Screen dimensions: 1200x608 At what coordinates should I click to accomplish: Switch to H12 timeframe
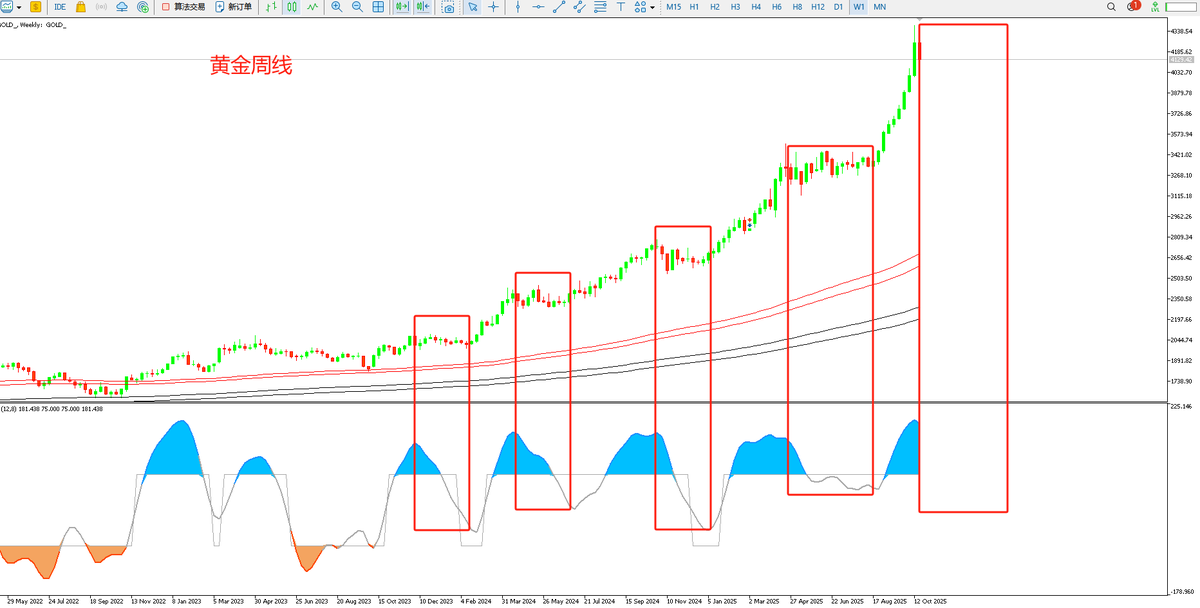[x=818, y=7]
